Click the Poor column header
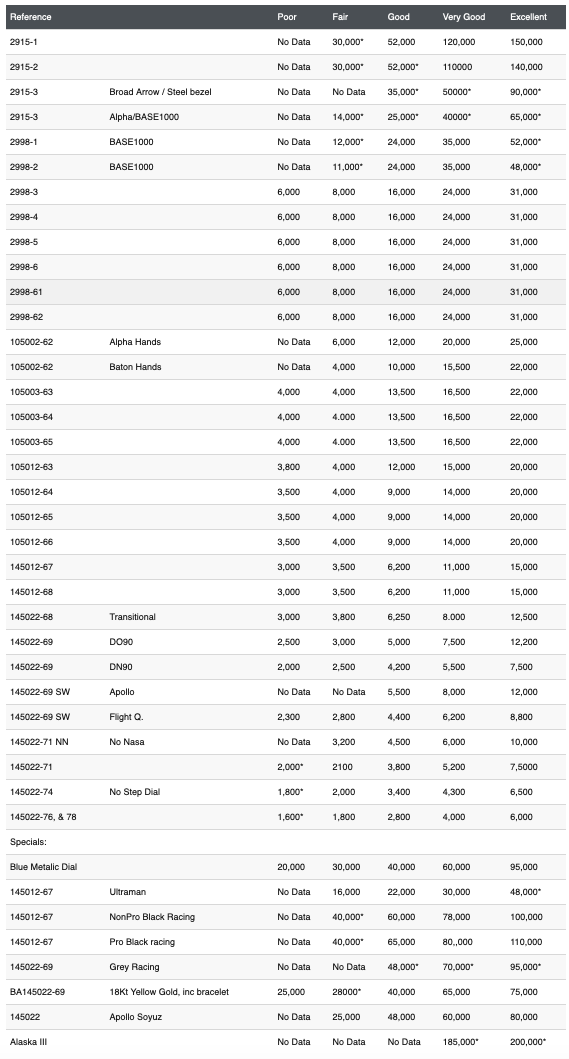This screenshot has height=1059, width=569. pyautogui.click(x=287, y=17)
